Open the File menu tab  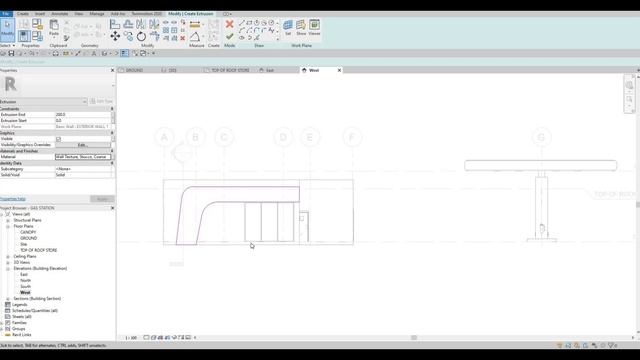tap(6, 14)
